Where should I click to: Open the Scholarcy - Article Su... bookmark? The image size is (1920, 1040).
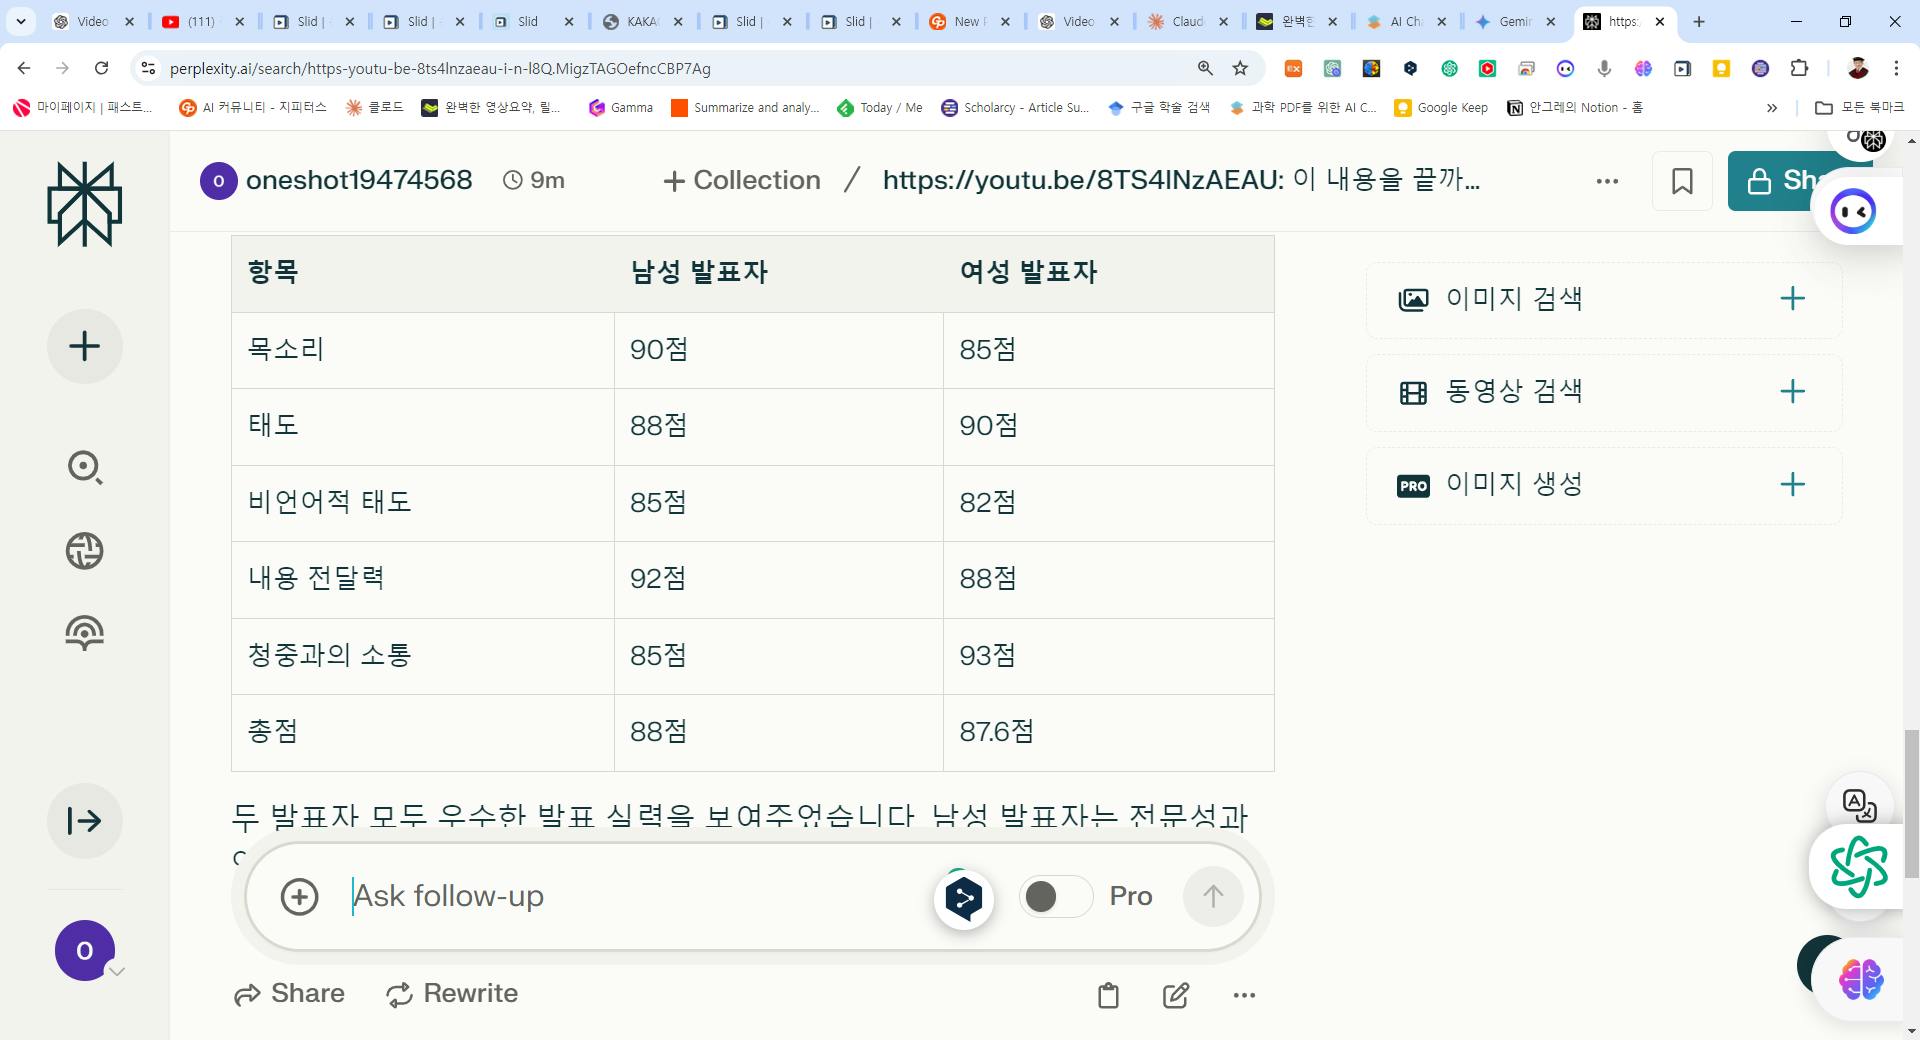point(1015,108)
